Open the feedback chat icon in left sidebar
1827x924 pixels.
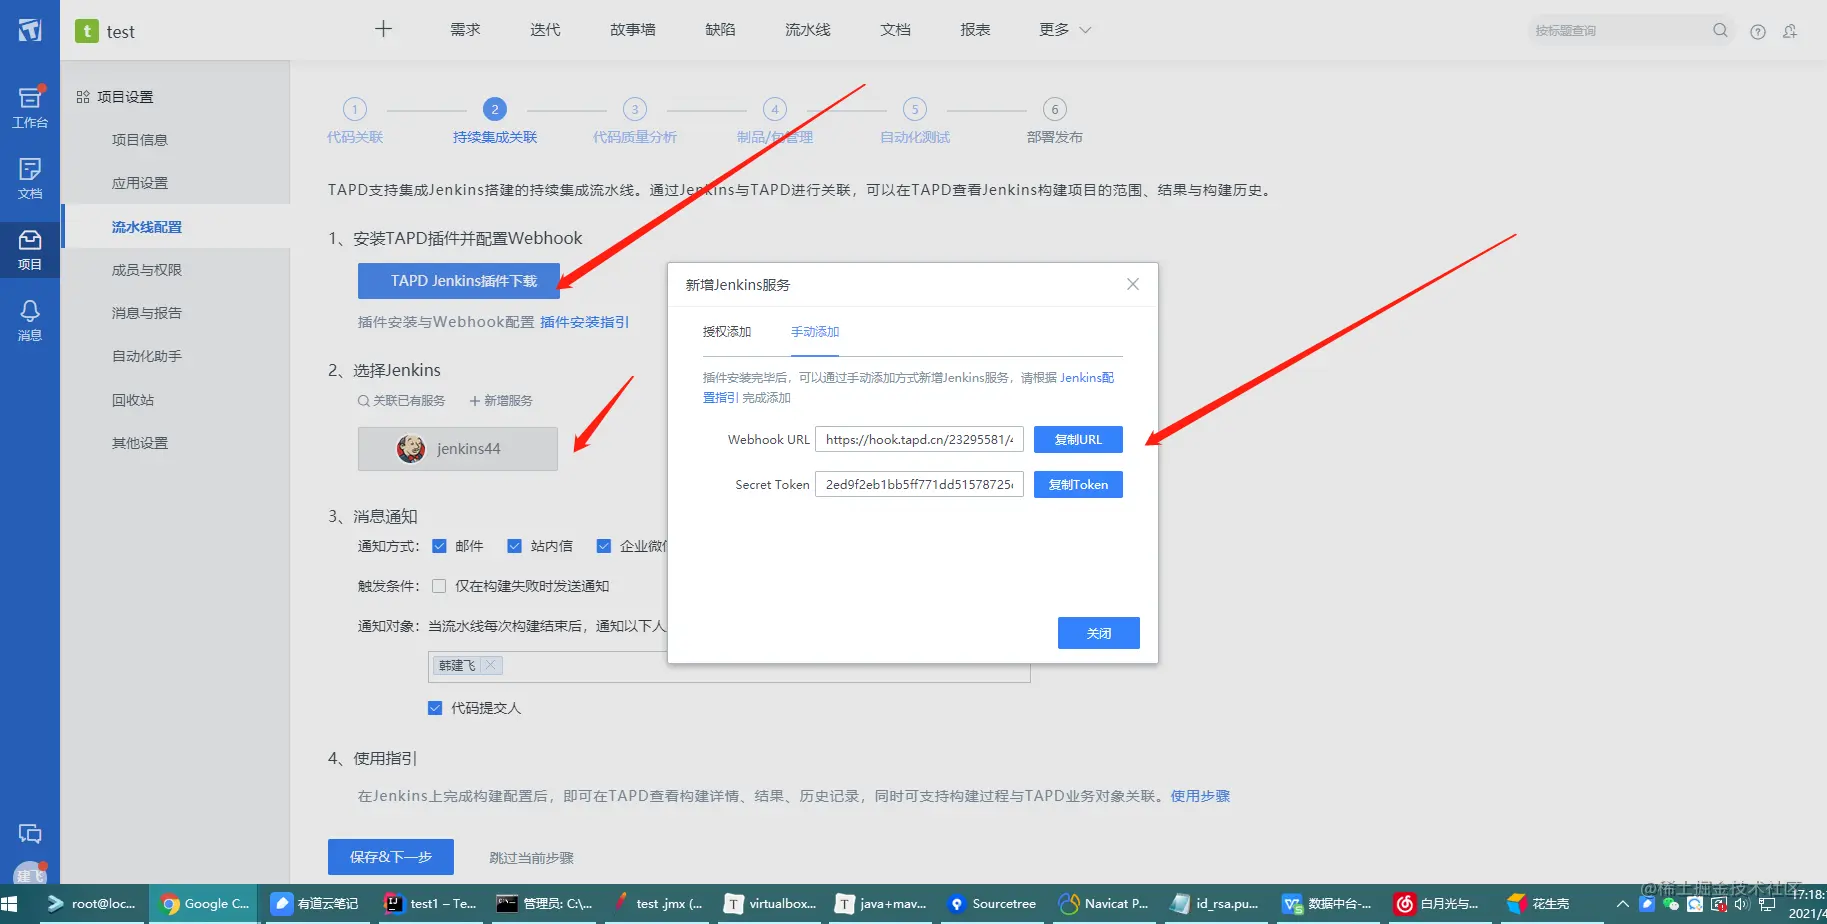pos(30,833)
